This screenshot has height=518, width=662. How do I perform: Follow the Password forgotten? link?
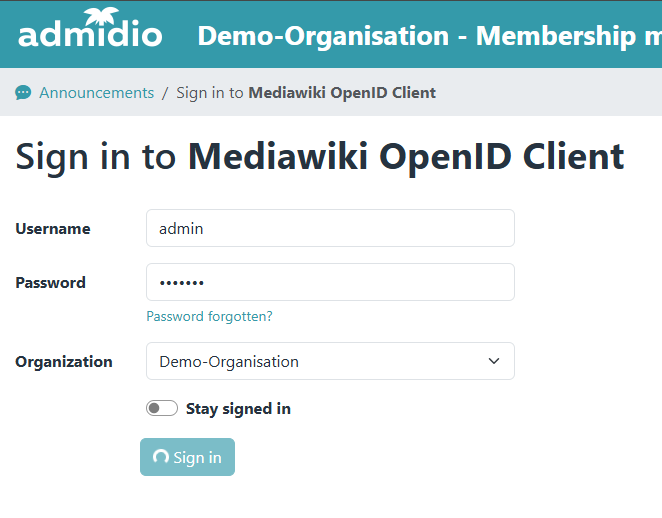tap(209, 316)
